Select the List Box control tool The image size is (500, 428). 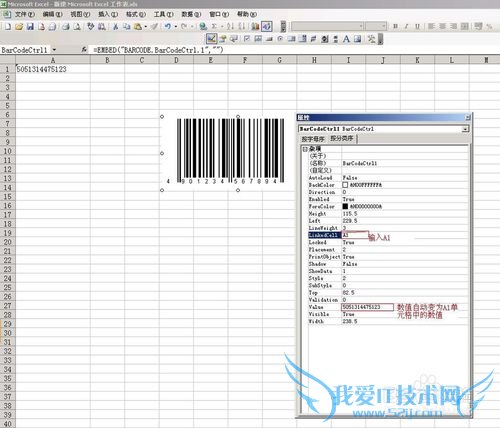292,39
